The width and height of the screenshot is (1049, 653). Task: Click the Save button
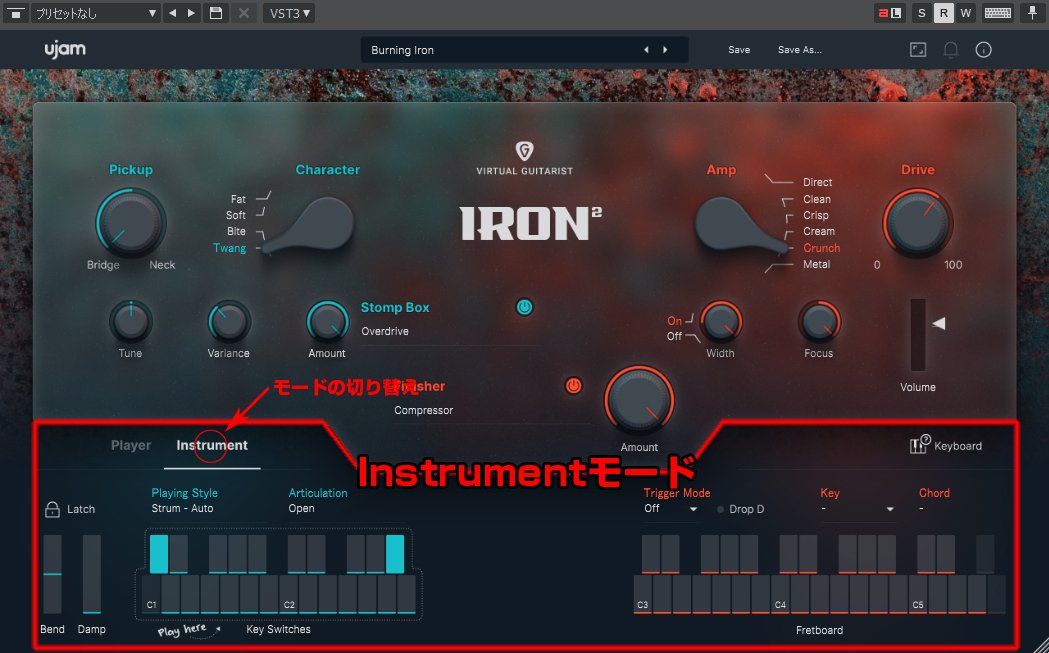(739, 50)
